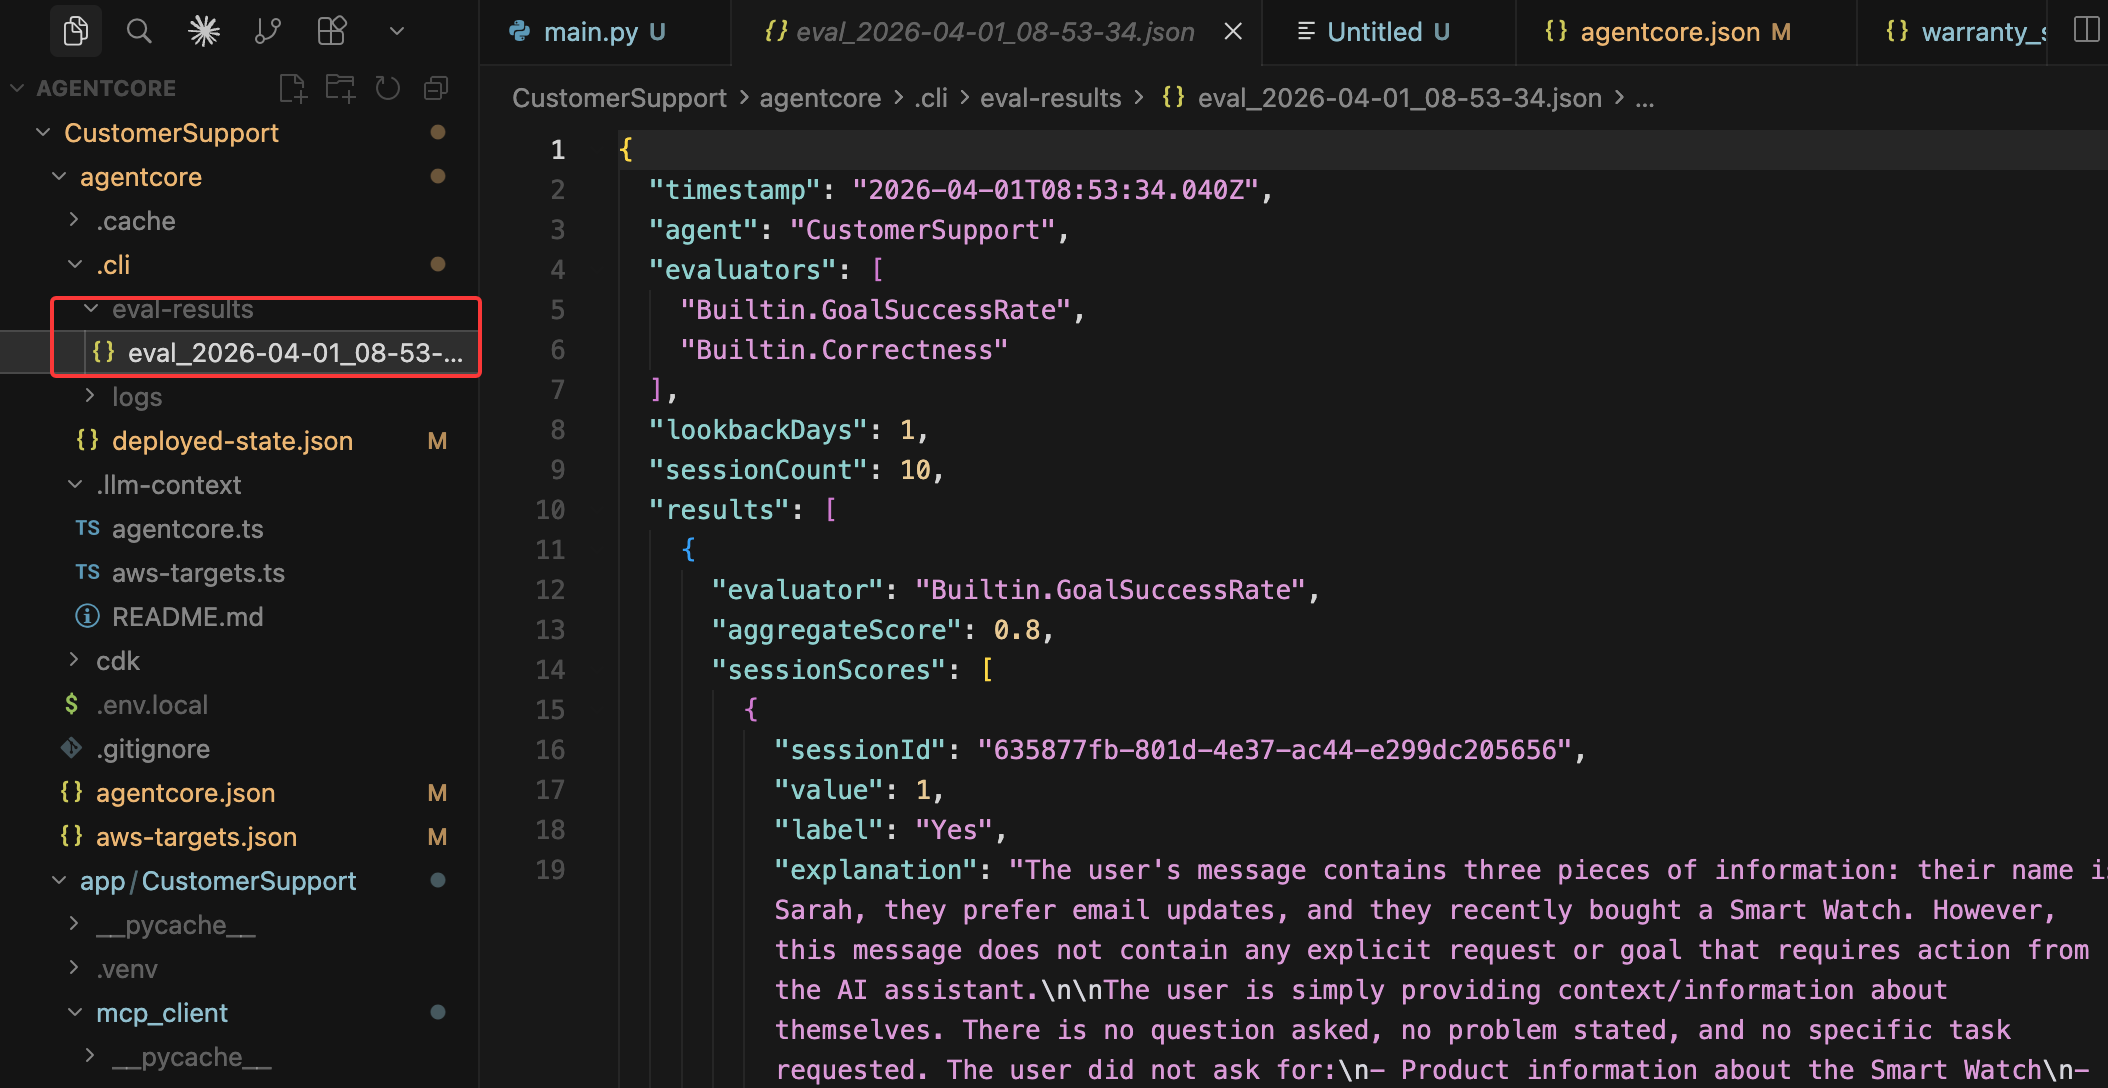This screenshot has height=1088, width=2108.
Task: Click eval-results in the breadcrumb path
Action: point(1050,98)
